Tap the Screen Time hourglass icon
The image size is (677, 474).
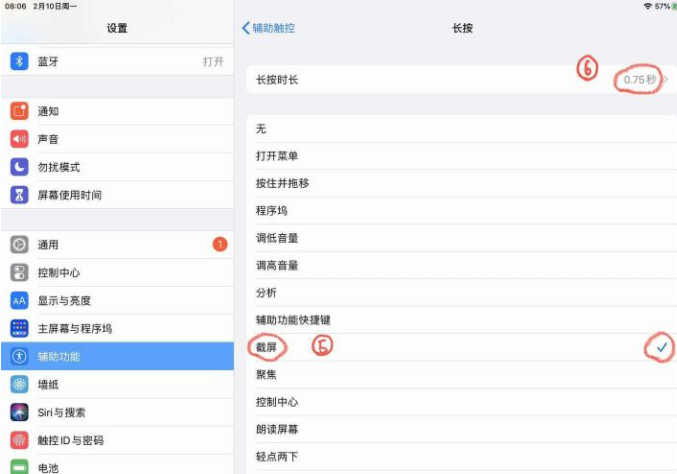[x=19, y=195]
